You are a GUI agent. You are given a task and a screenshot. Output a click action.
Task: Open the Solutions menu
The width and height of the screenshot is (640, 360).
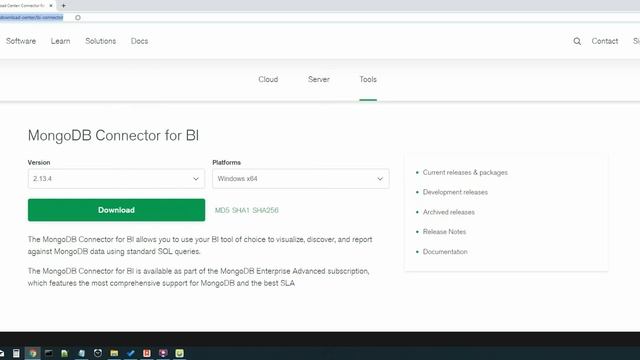(100, 41)
